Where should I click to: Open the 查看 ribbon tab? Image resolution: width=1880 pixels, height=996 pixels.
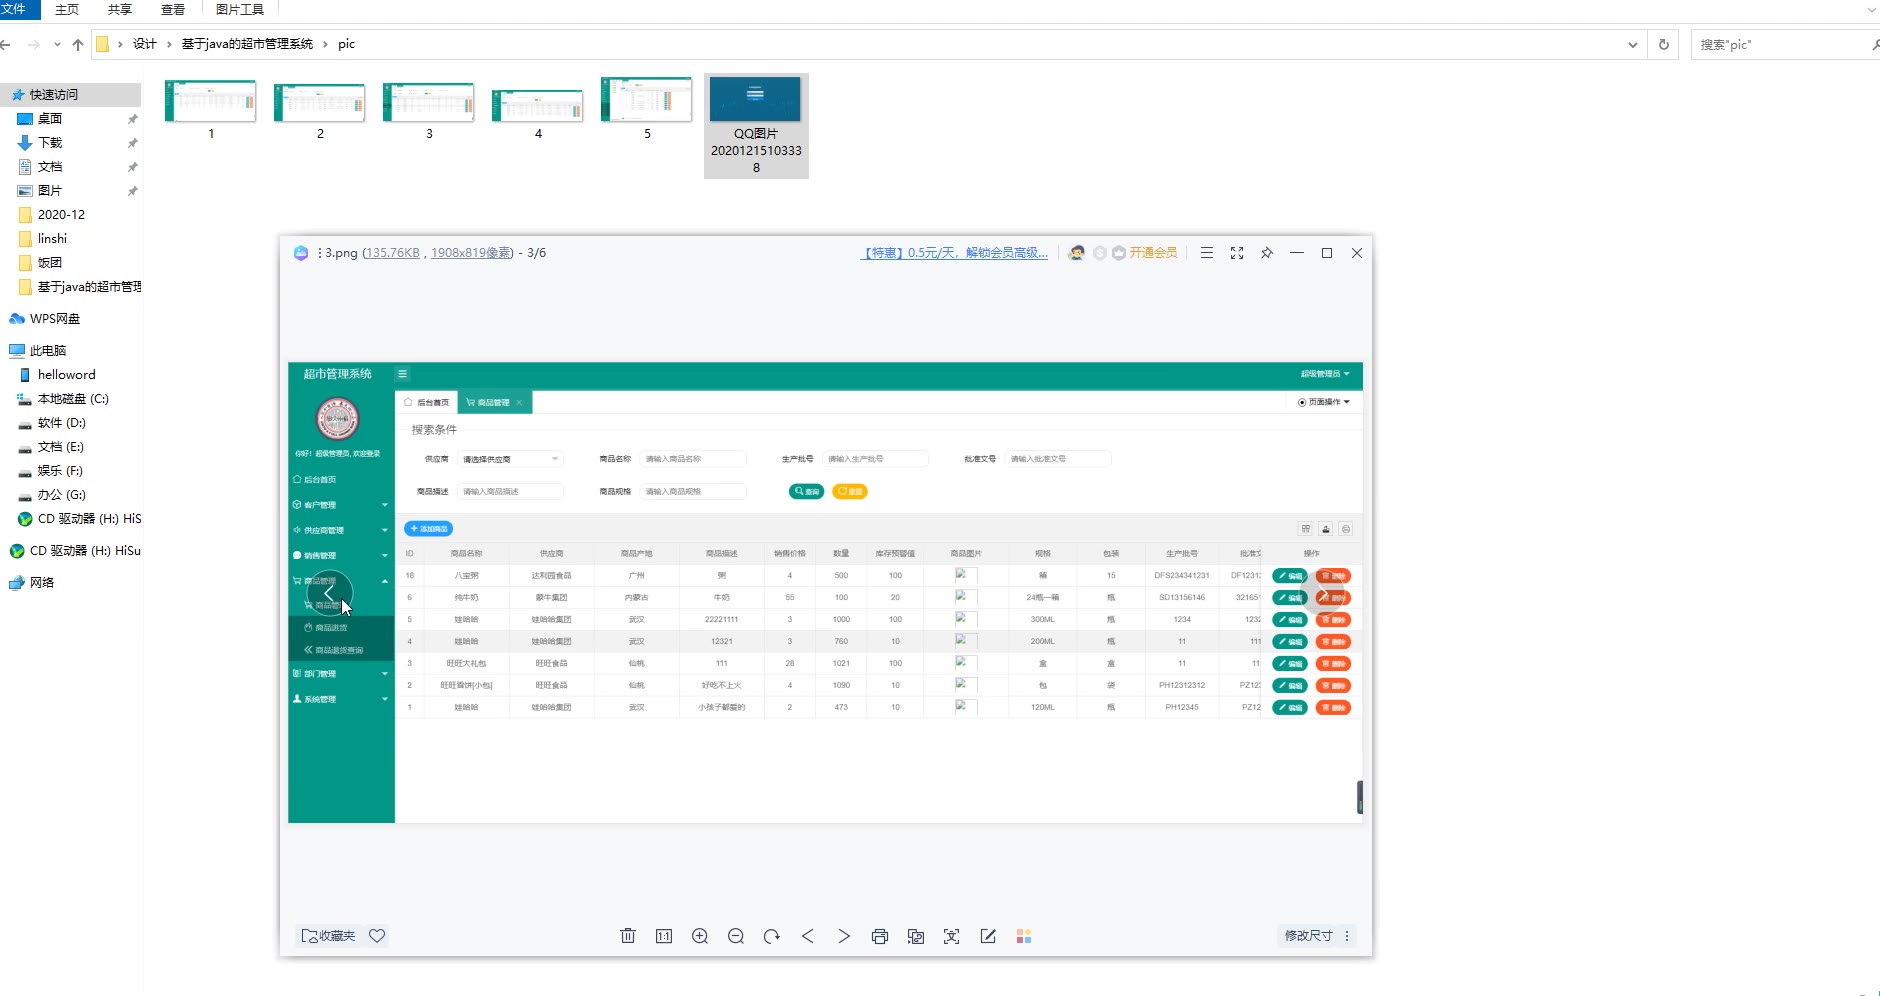click(x=173, y=10)
